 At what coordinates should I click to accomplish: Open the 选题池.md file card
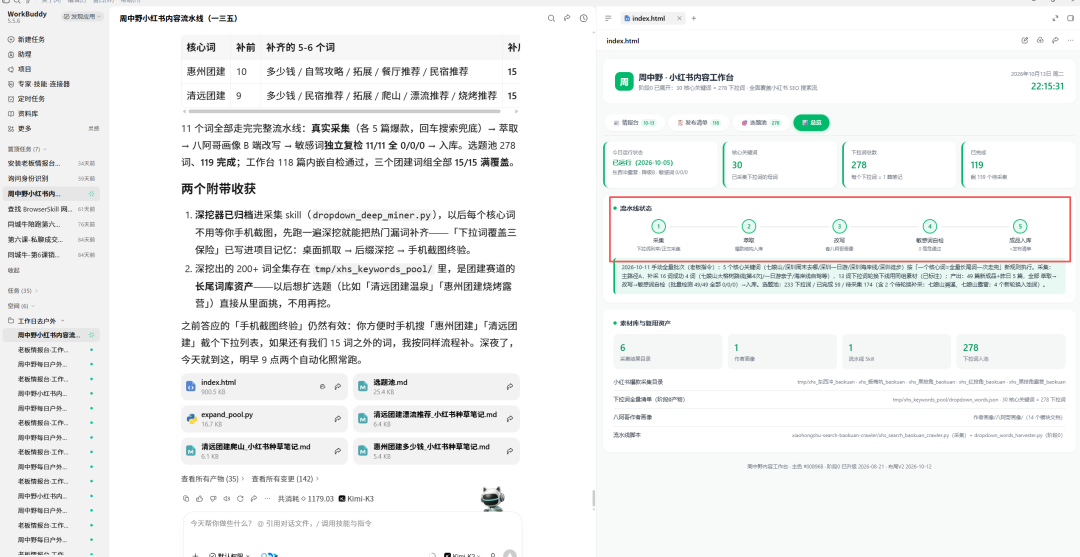(x=436, y=387)
